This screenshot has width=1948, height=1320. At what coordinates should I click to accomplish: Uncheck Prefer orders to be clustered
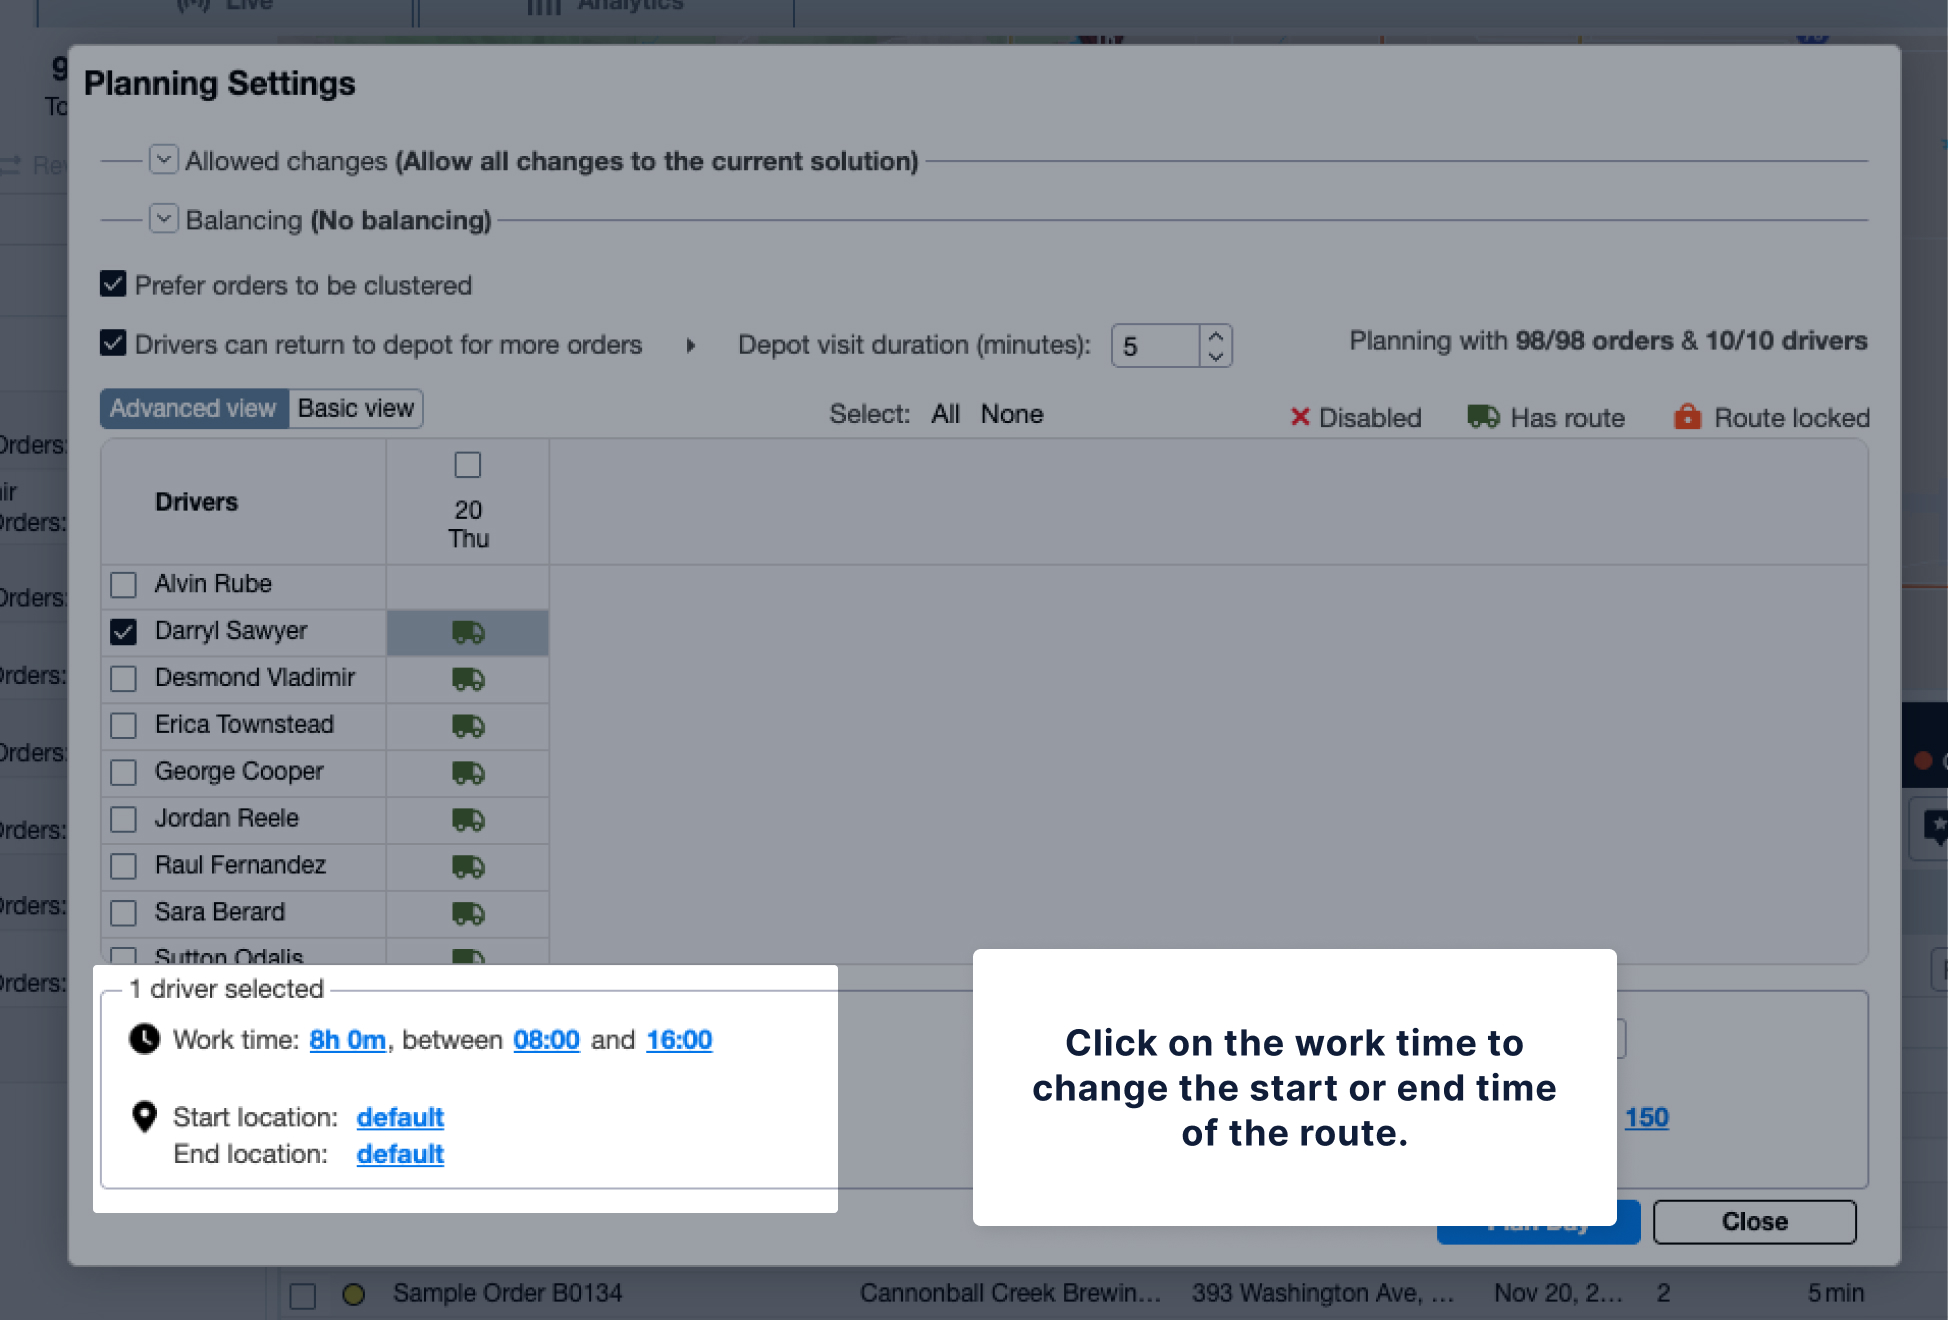coord(114,285)
